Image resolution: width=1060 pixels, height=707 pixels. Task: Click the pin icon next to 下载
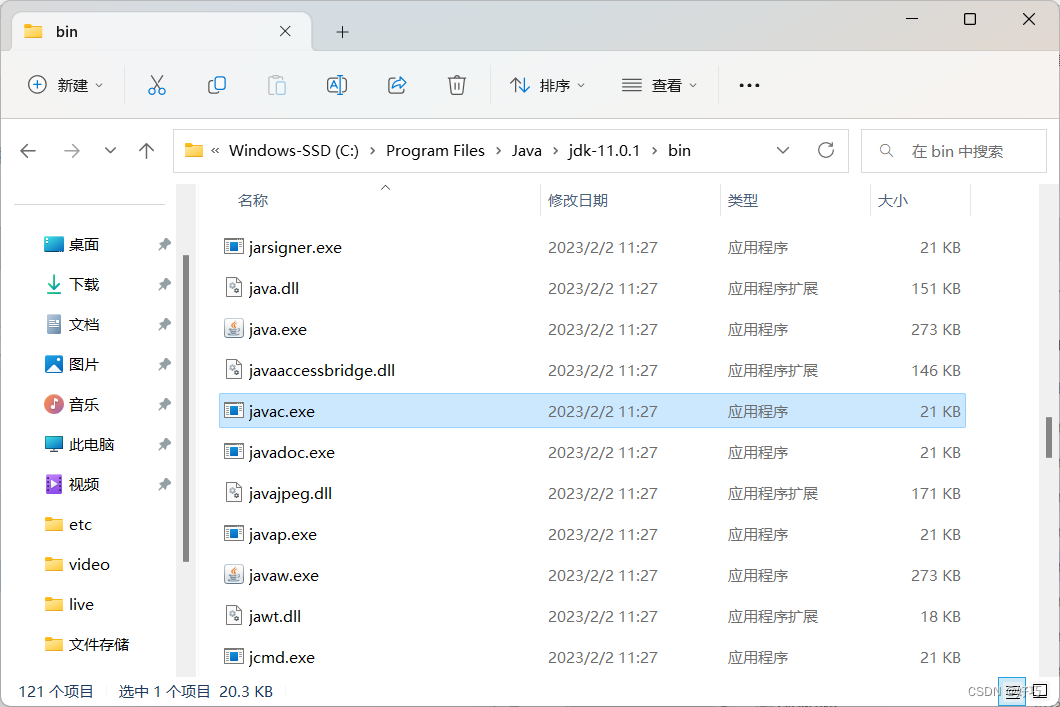coord(164,284)
